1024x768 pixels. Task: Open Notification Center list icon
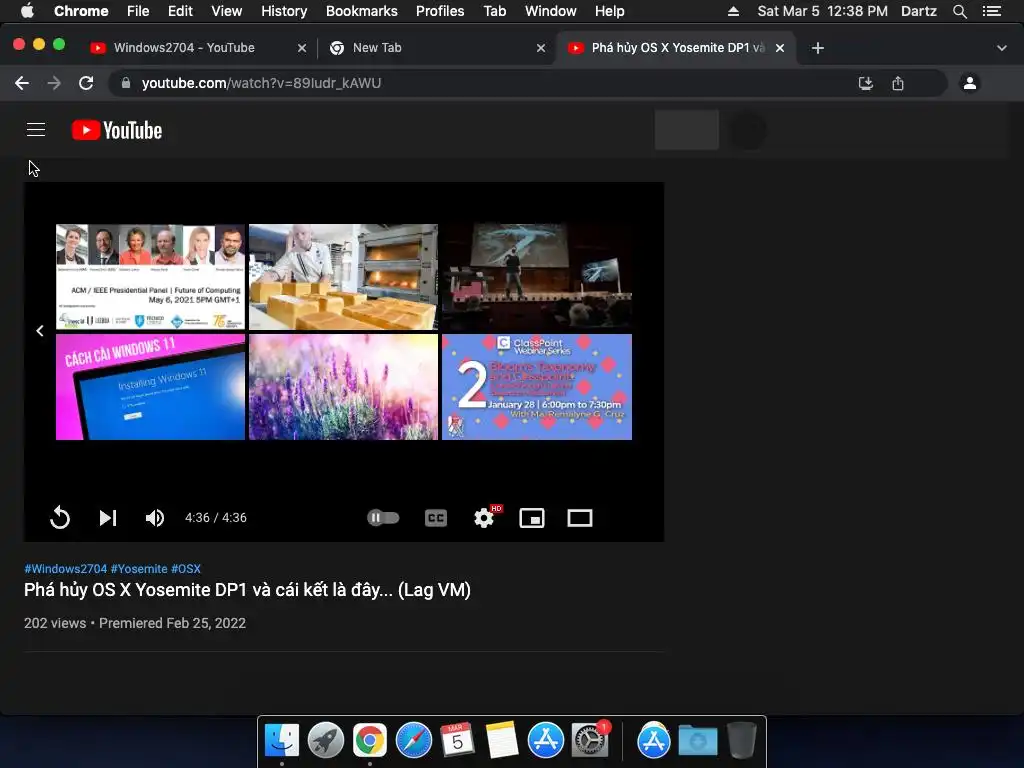pos(991,11)
